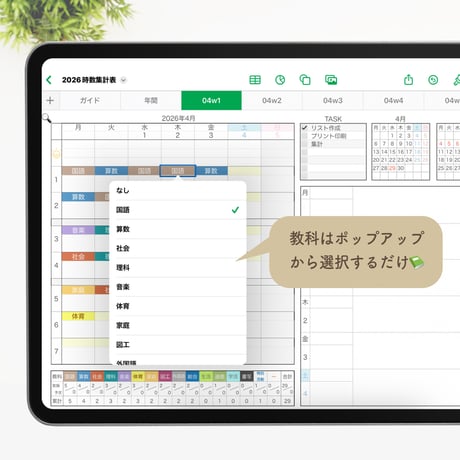Select date 30 in the 4月 calendar

pyautogui.click(x=401, y=168)
